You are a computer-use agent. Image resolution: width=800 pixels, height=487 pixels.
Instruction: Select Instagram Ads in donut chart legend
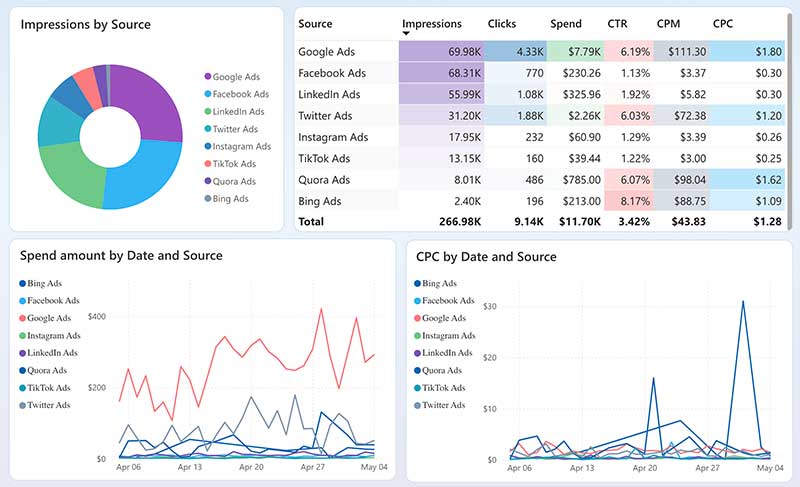coord(237,146)
